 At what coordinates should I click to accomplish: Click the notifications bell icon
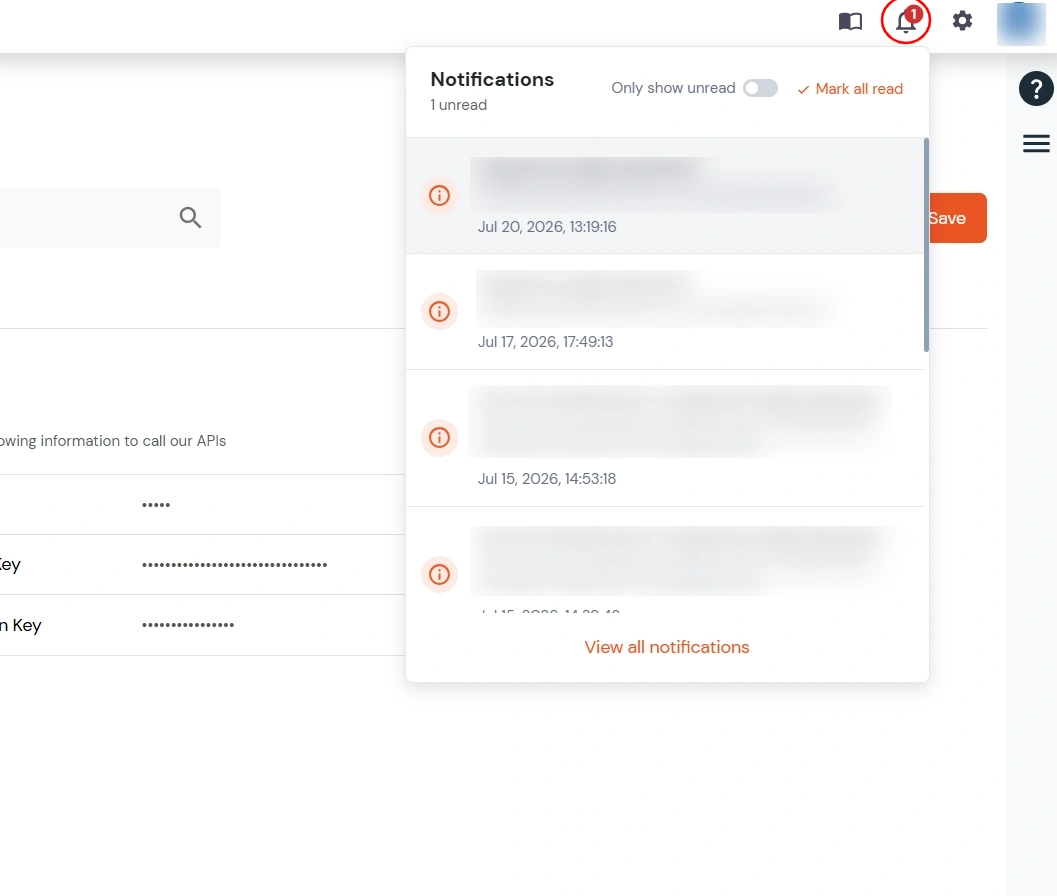pyautogui.click(x=905, y=21)
